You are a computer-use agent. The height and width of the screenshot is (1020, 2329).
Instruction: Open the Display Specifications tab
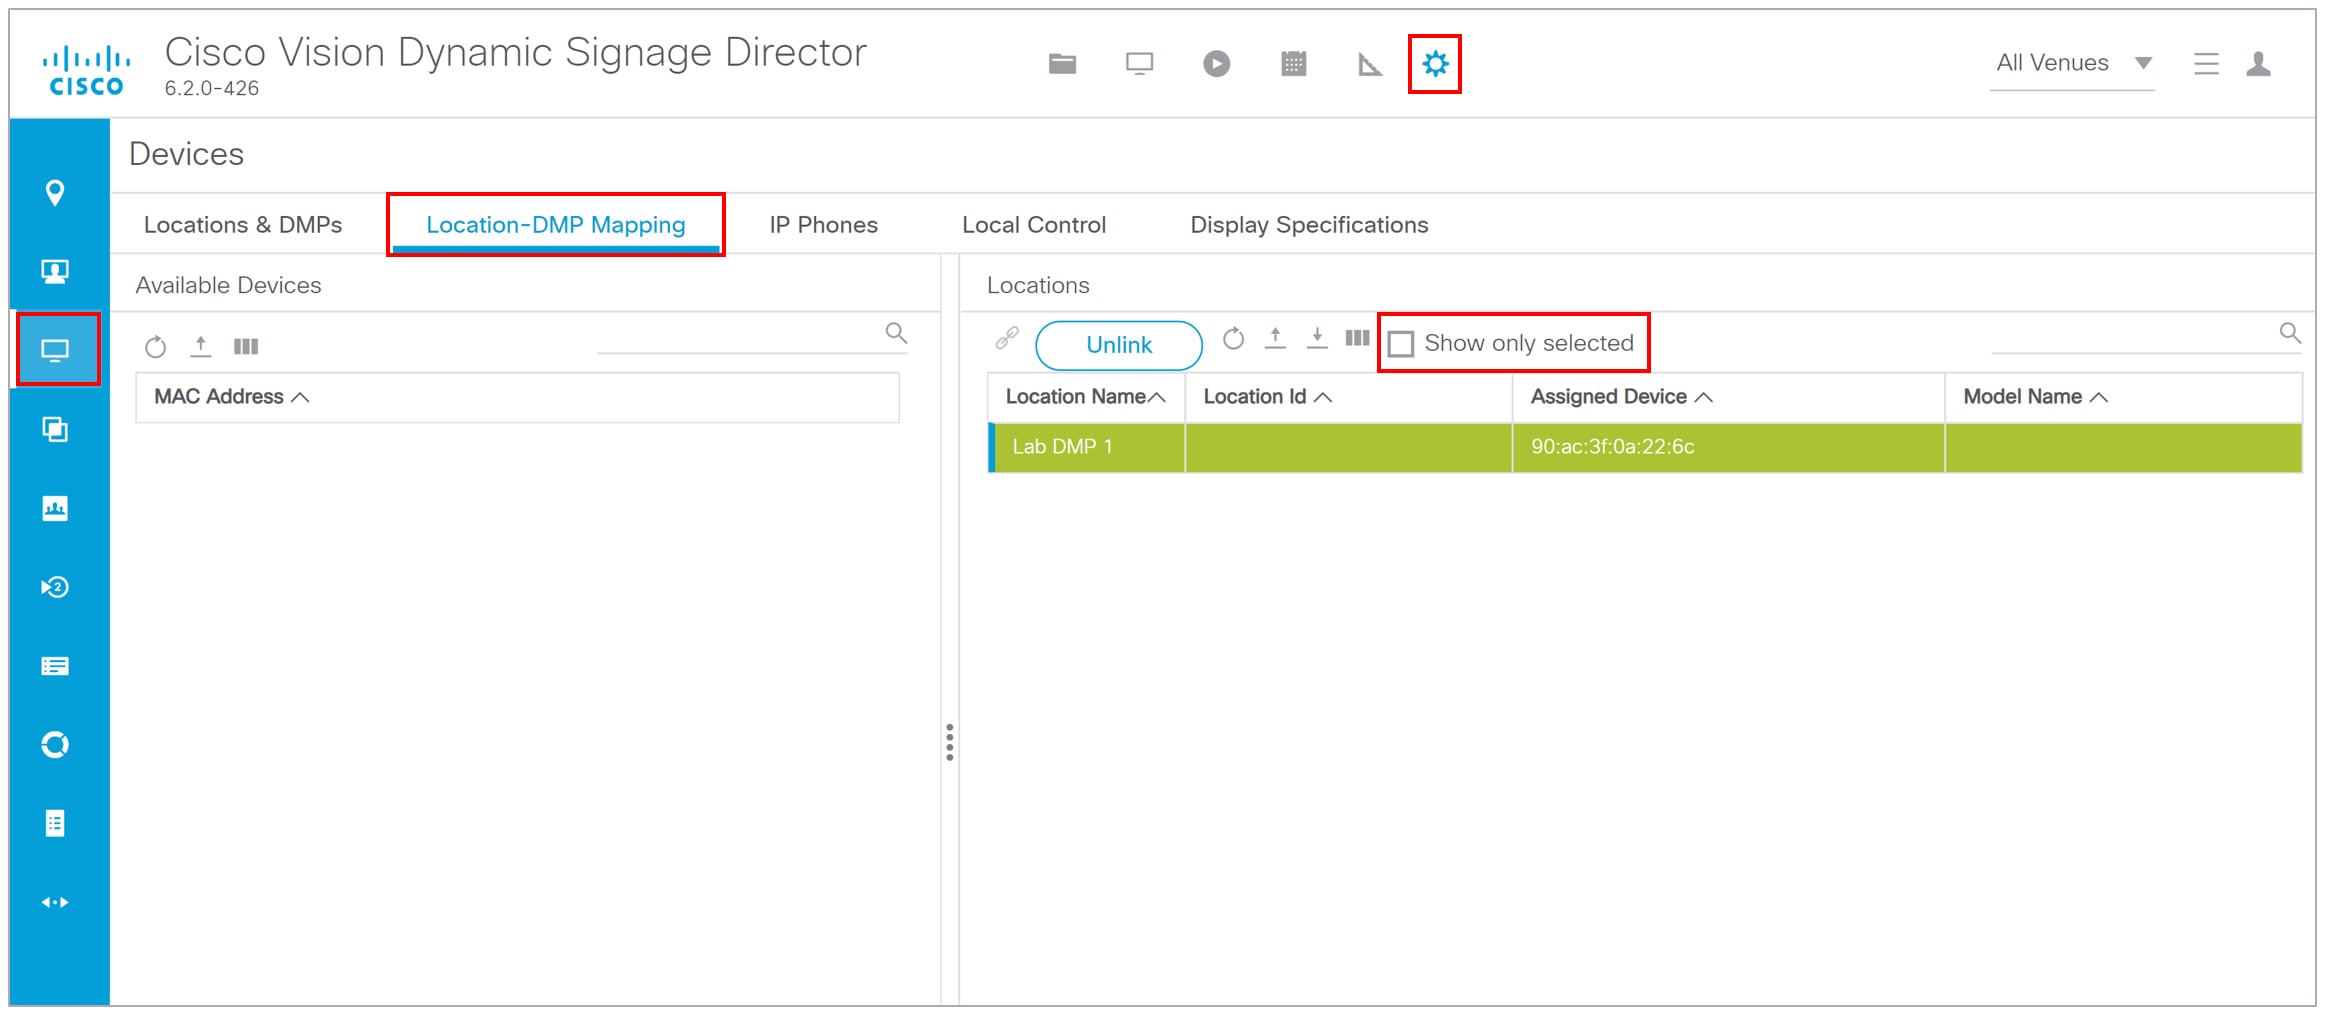(x=1309, y=225)
